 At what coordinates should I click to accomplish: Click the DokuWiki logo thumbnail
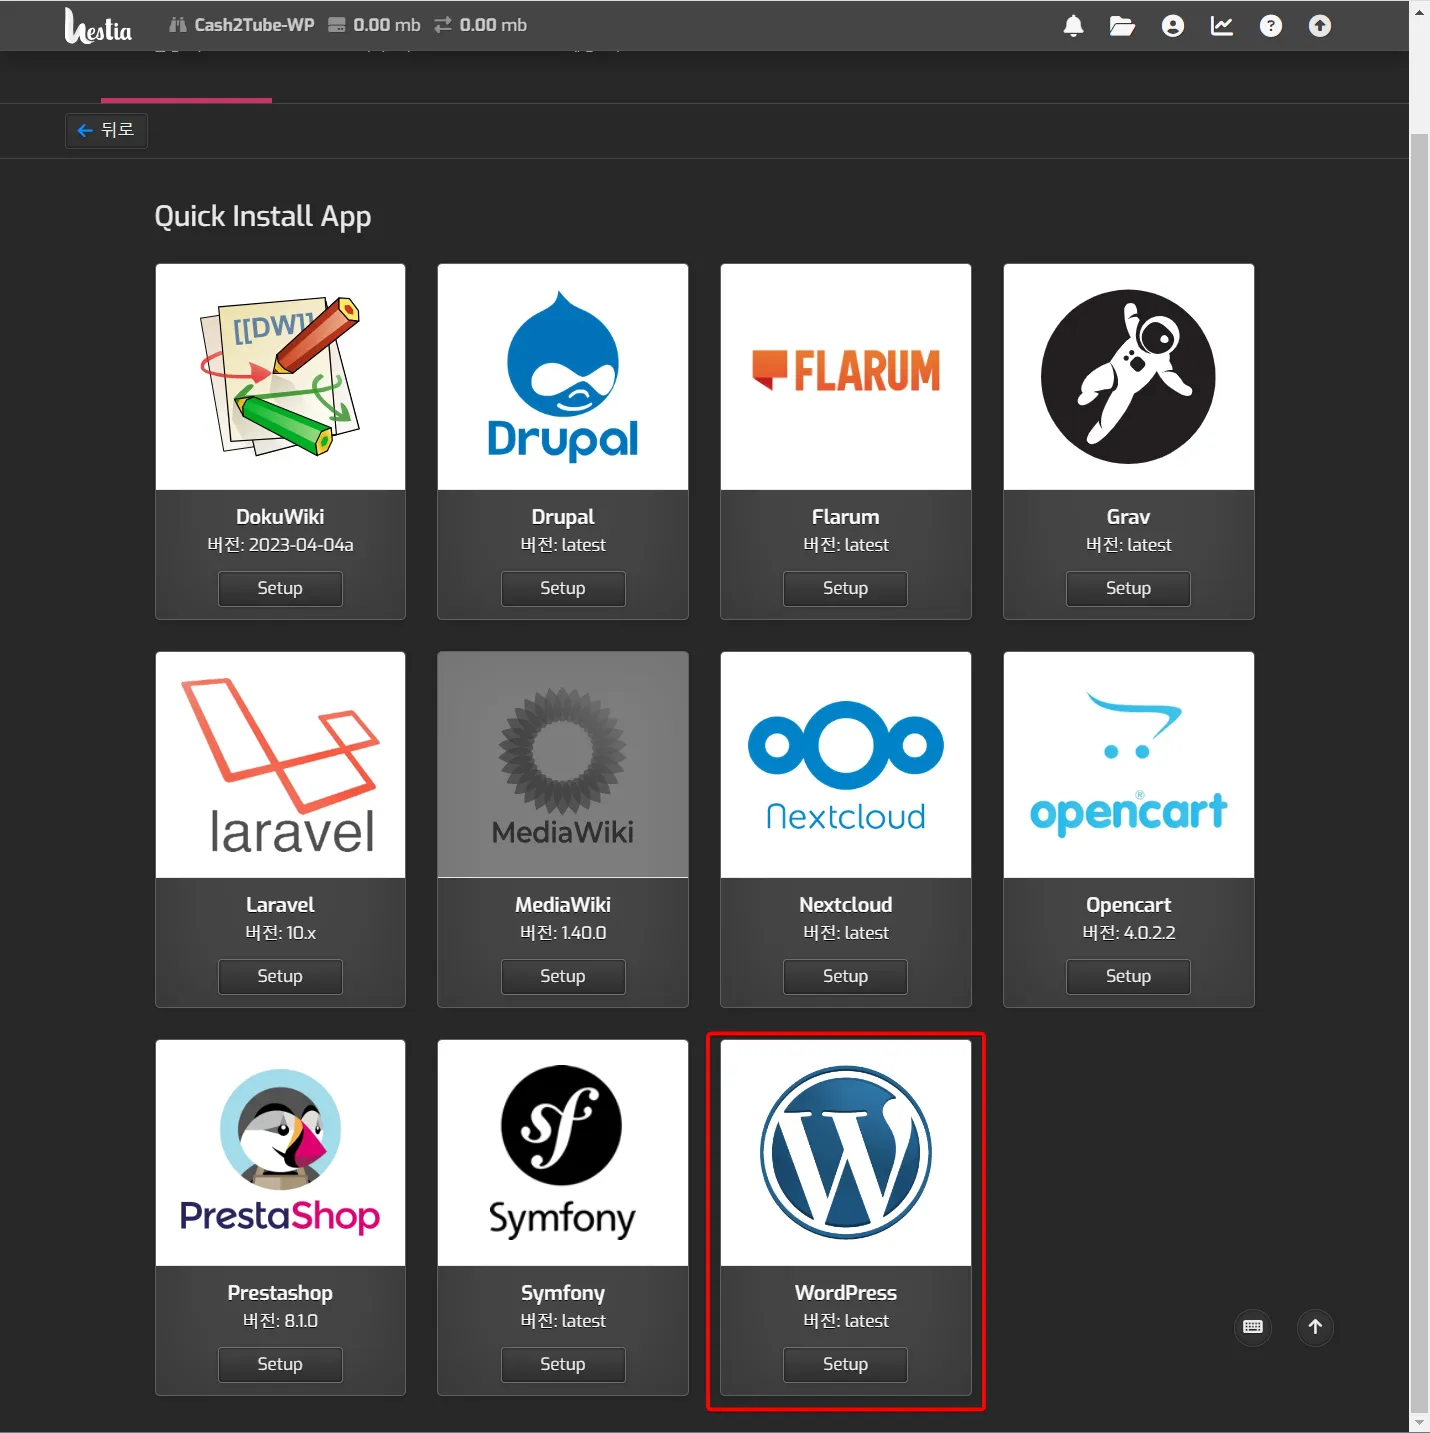coord(280,377)
